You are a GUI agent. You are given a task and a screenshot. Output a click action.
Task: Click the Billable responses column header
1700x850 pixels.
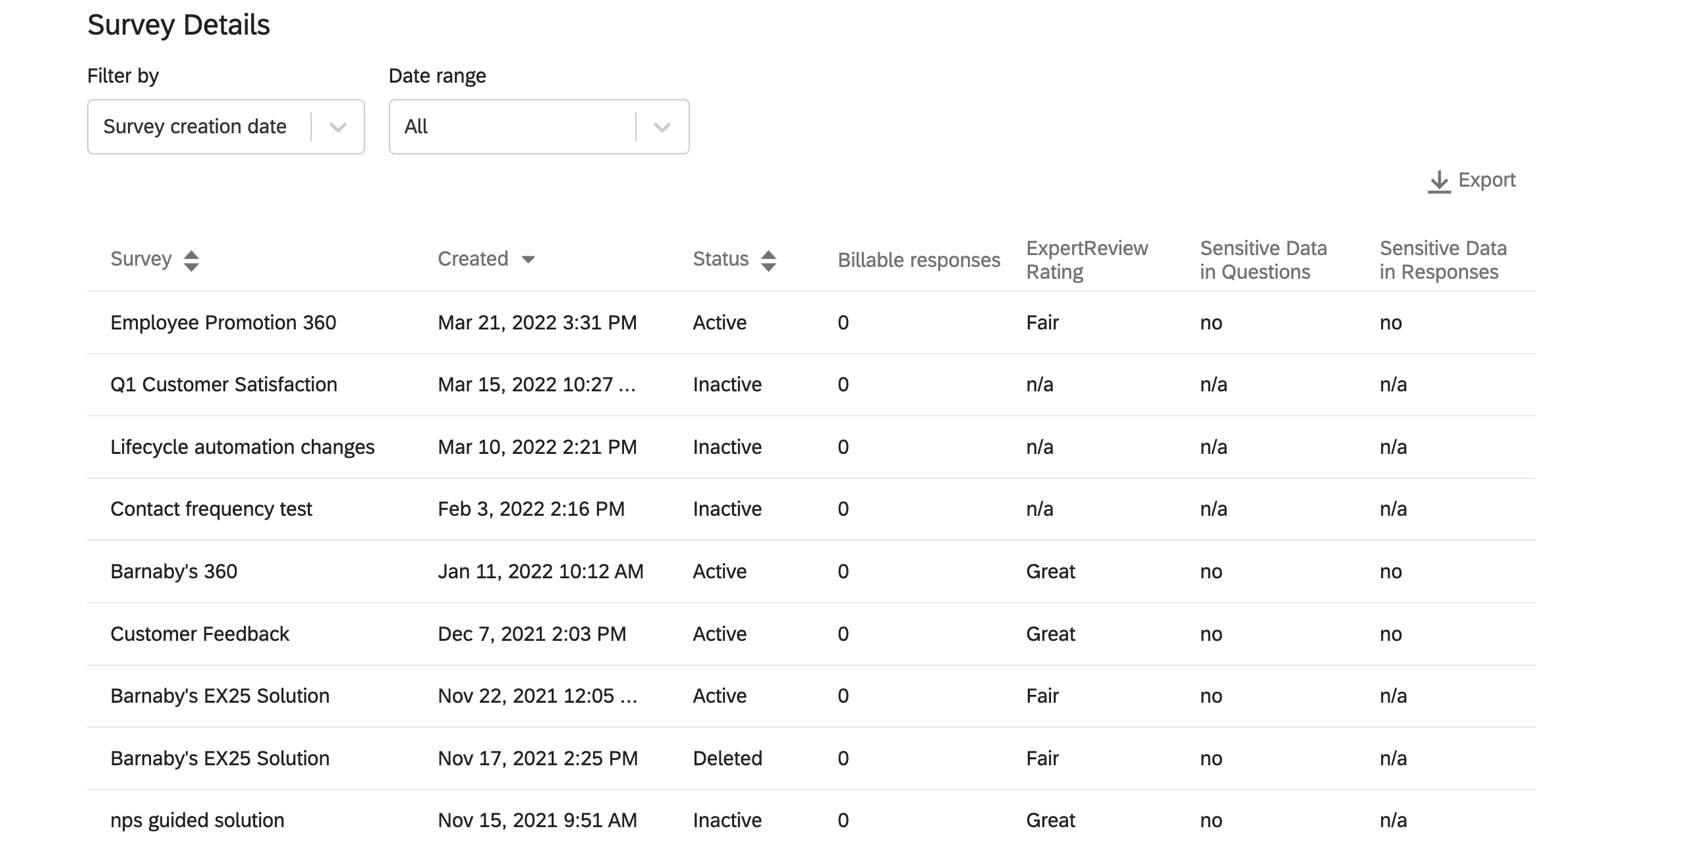tap(918, 260)
